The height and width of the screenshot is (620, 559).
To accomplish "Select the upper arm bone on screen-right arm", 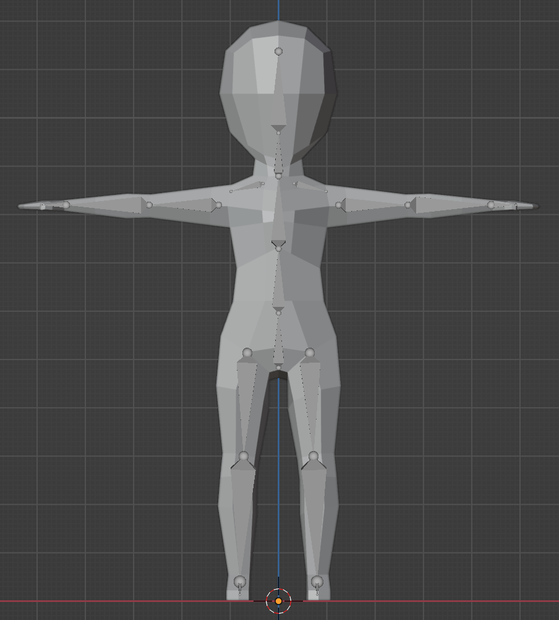I will pyautogui.click(x=374, y=205).
